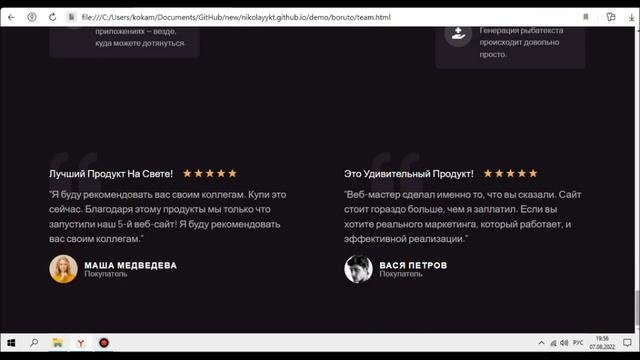The image size is (640, 360).
Task: Click Вася Петров's avatar photo
Action: [358, 269]
